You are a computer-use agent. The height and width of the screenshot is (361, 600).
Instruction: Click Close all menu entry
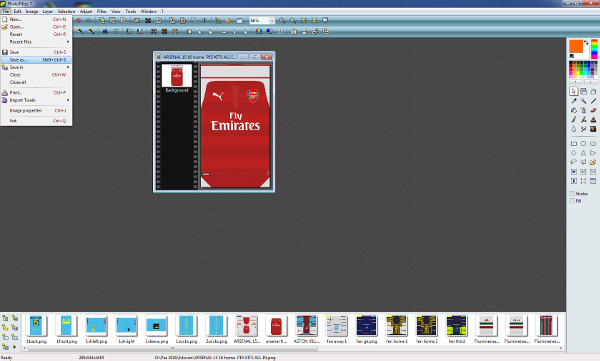[36, 82]
